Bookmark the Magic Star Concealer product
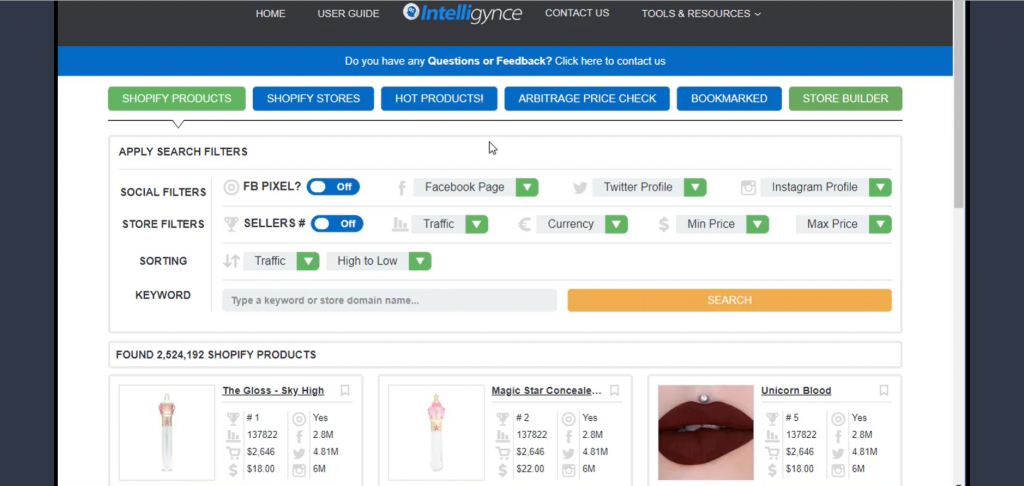Viewport: 1024px width, 486px height. [x=615, y=391]
